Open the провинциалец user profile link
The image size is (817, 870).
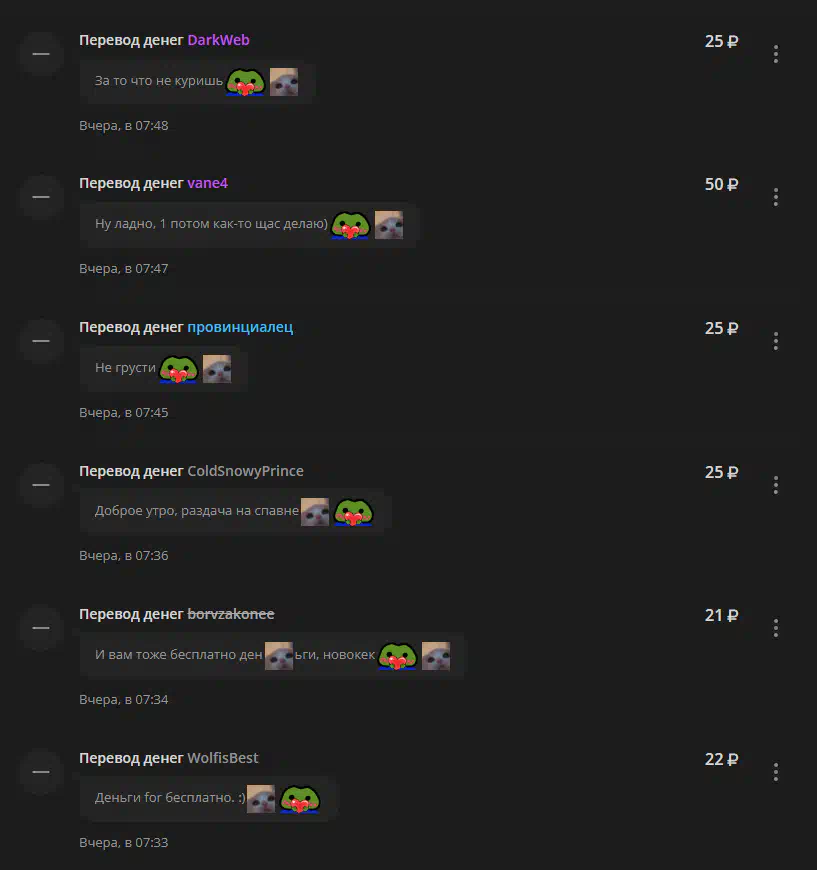(x=240, y=327)
